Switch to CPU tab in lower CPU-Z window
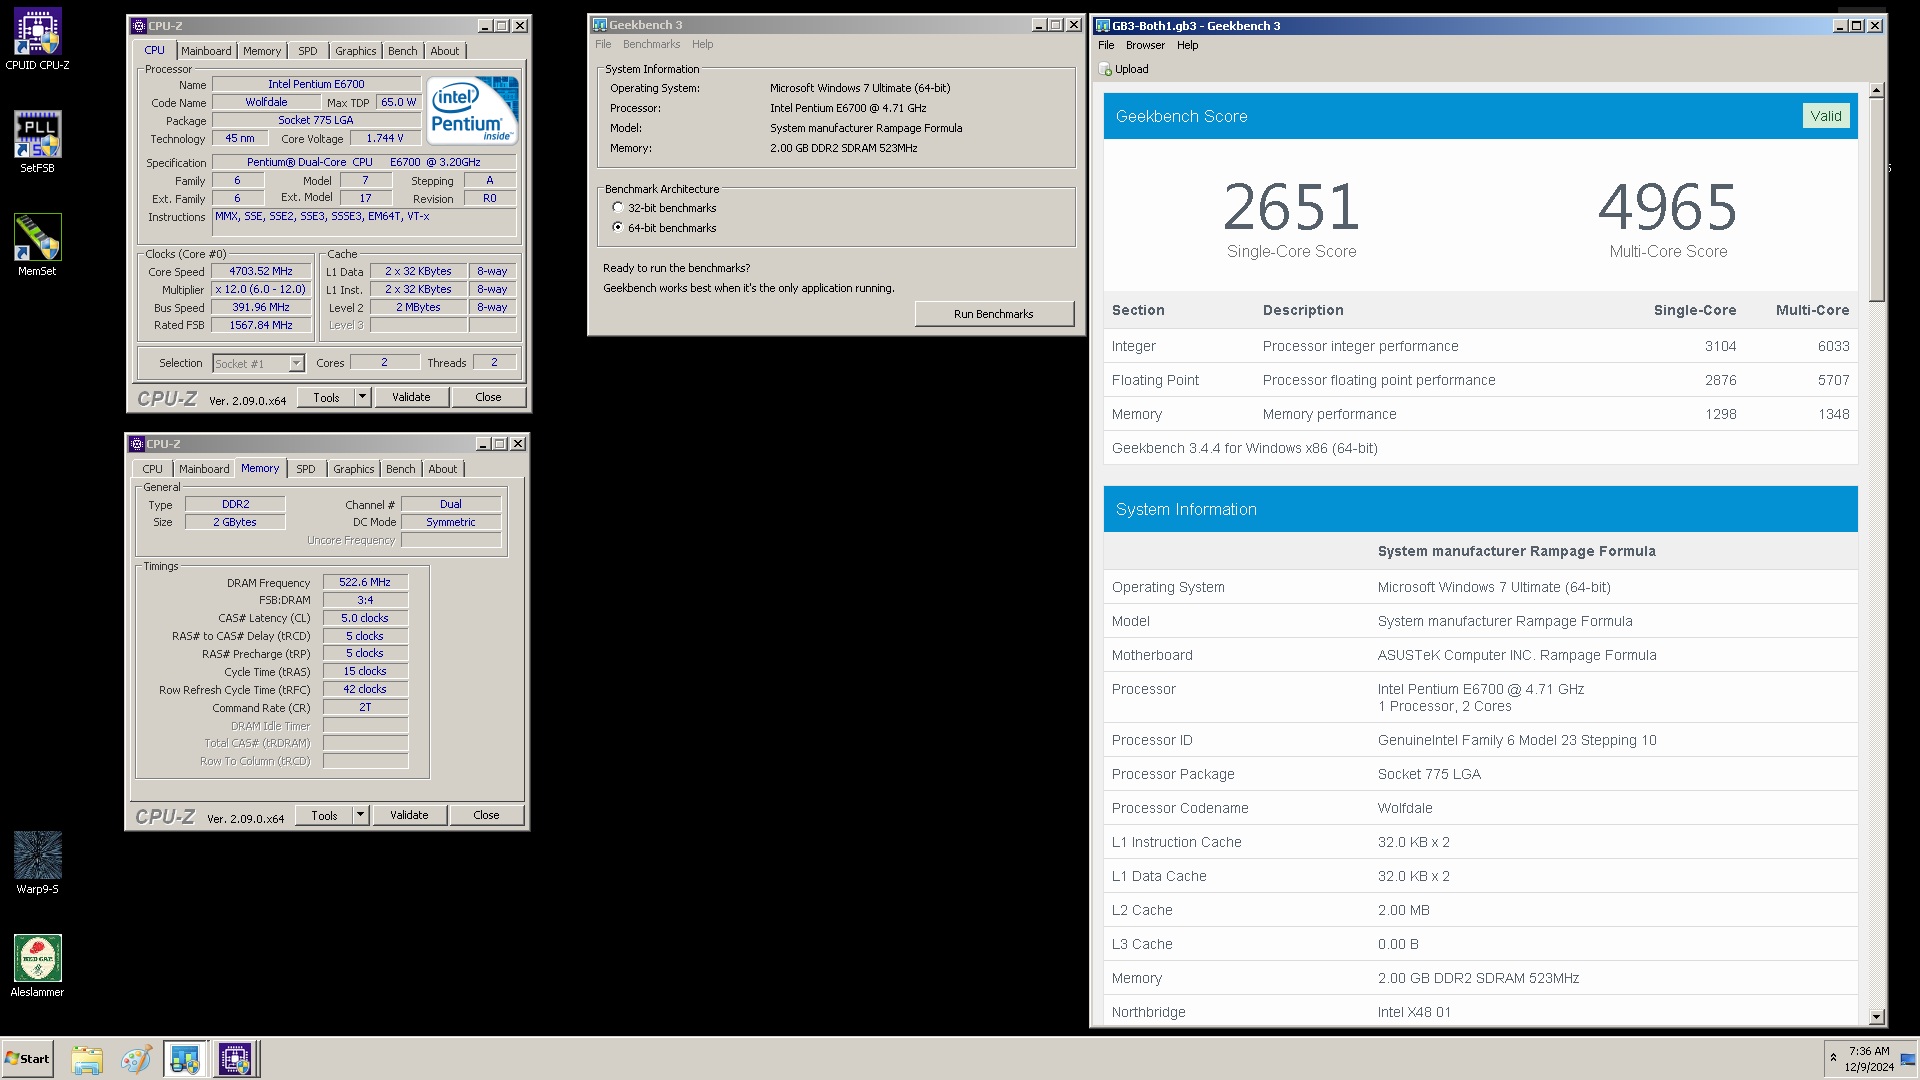This screenshot has height=1080, width=1920. point(152,469)
